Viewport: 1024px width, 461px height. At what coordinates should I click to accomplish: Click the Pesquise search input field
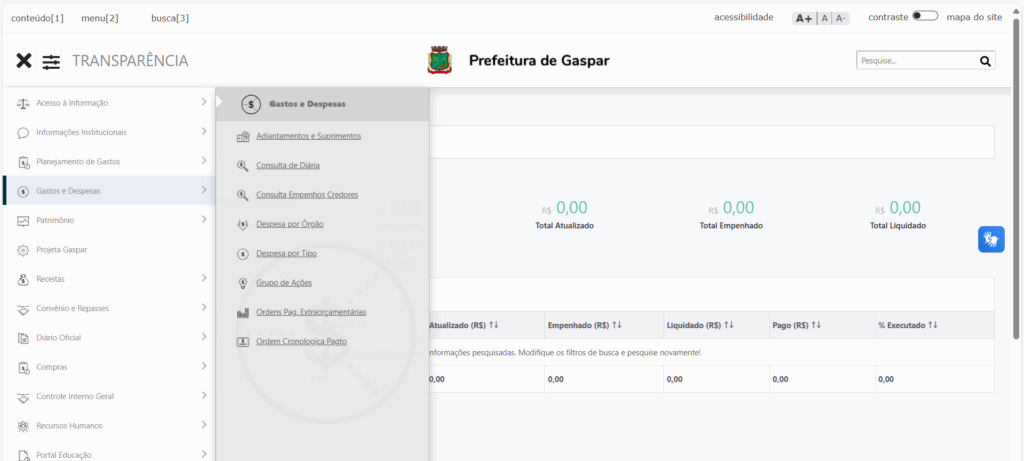915,61
